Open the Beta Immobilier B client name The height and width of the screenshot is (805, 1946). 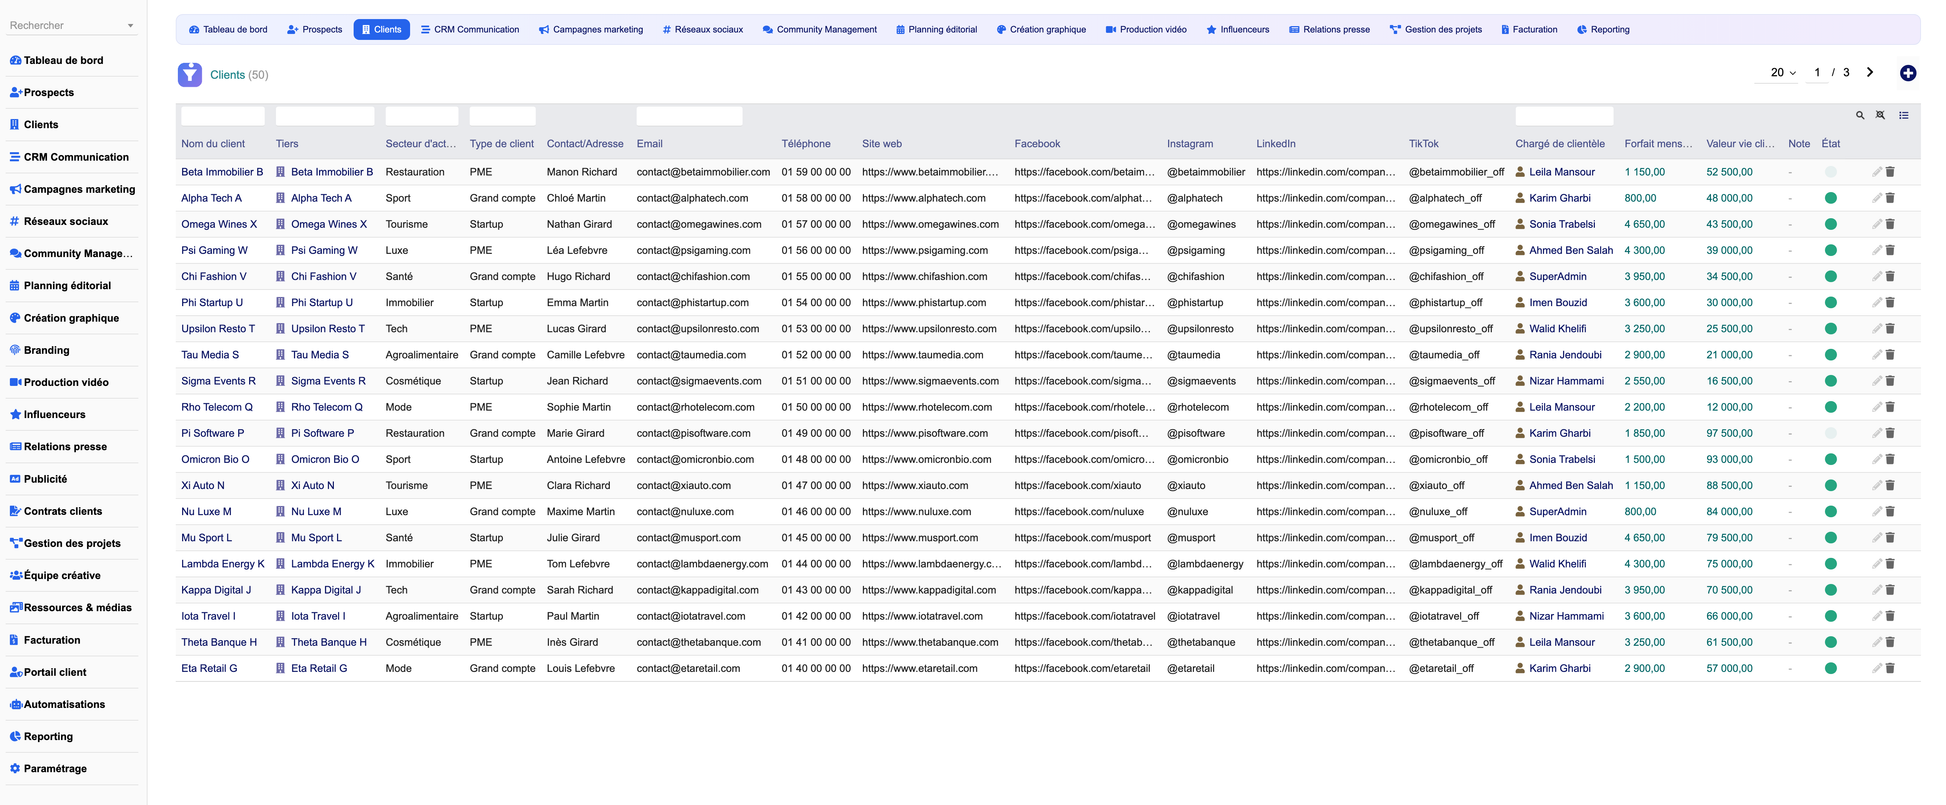point(222,172)
